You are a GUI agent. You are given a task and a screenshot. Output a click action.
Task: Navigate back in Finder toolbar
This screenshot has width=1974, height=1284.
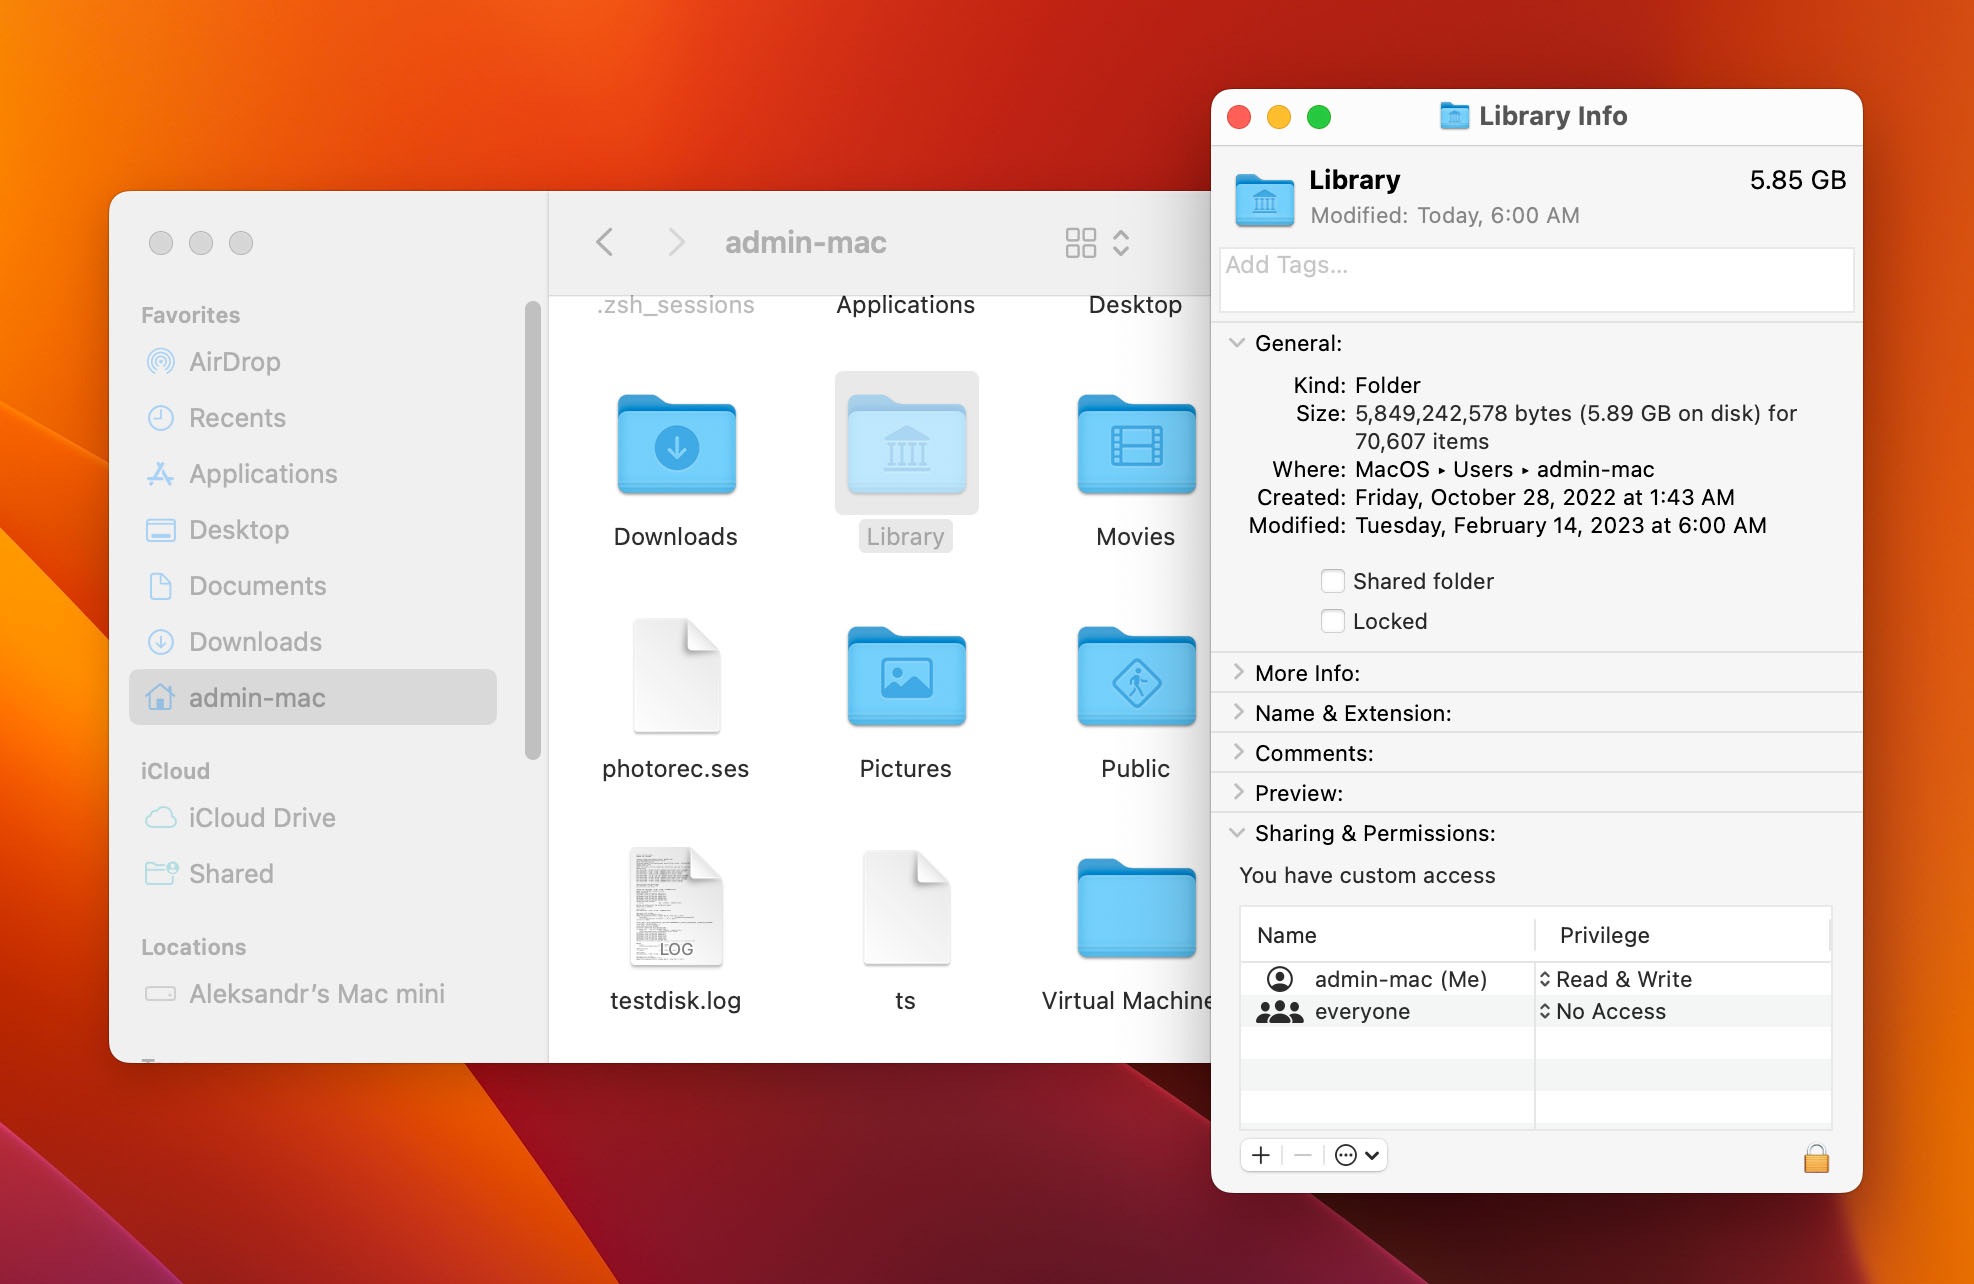coord(607,240)
